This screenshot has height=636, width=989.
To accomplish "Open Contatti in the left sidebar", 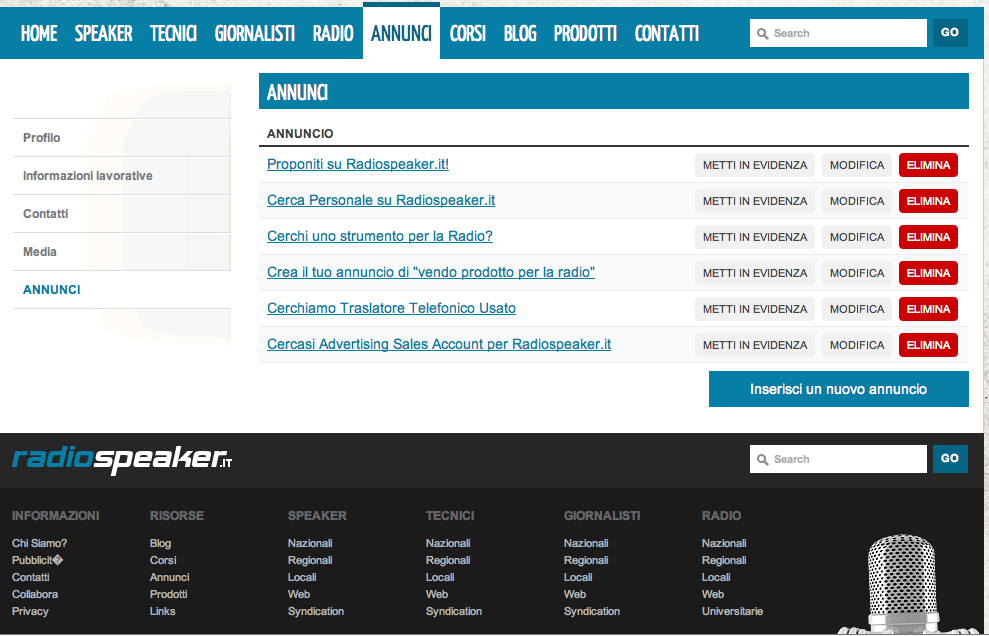I will 122,213.
